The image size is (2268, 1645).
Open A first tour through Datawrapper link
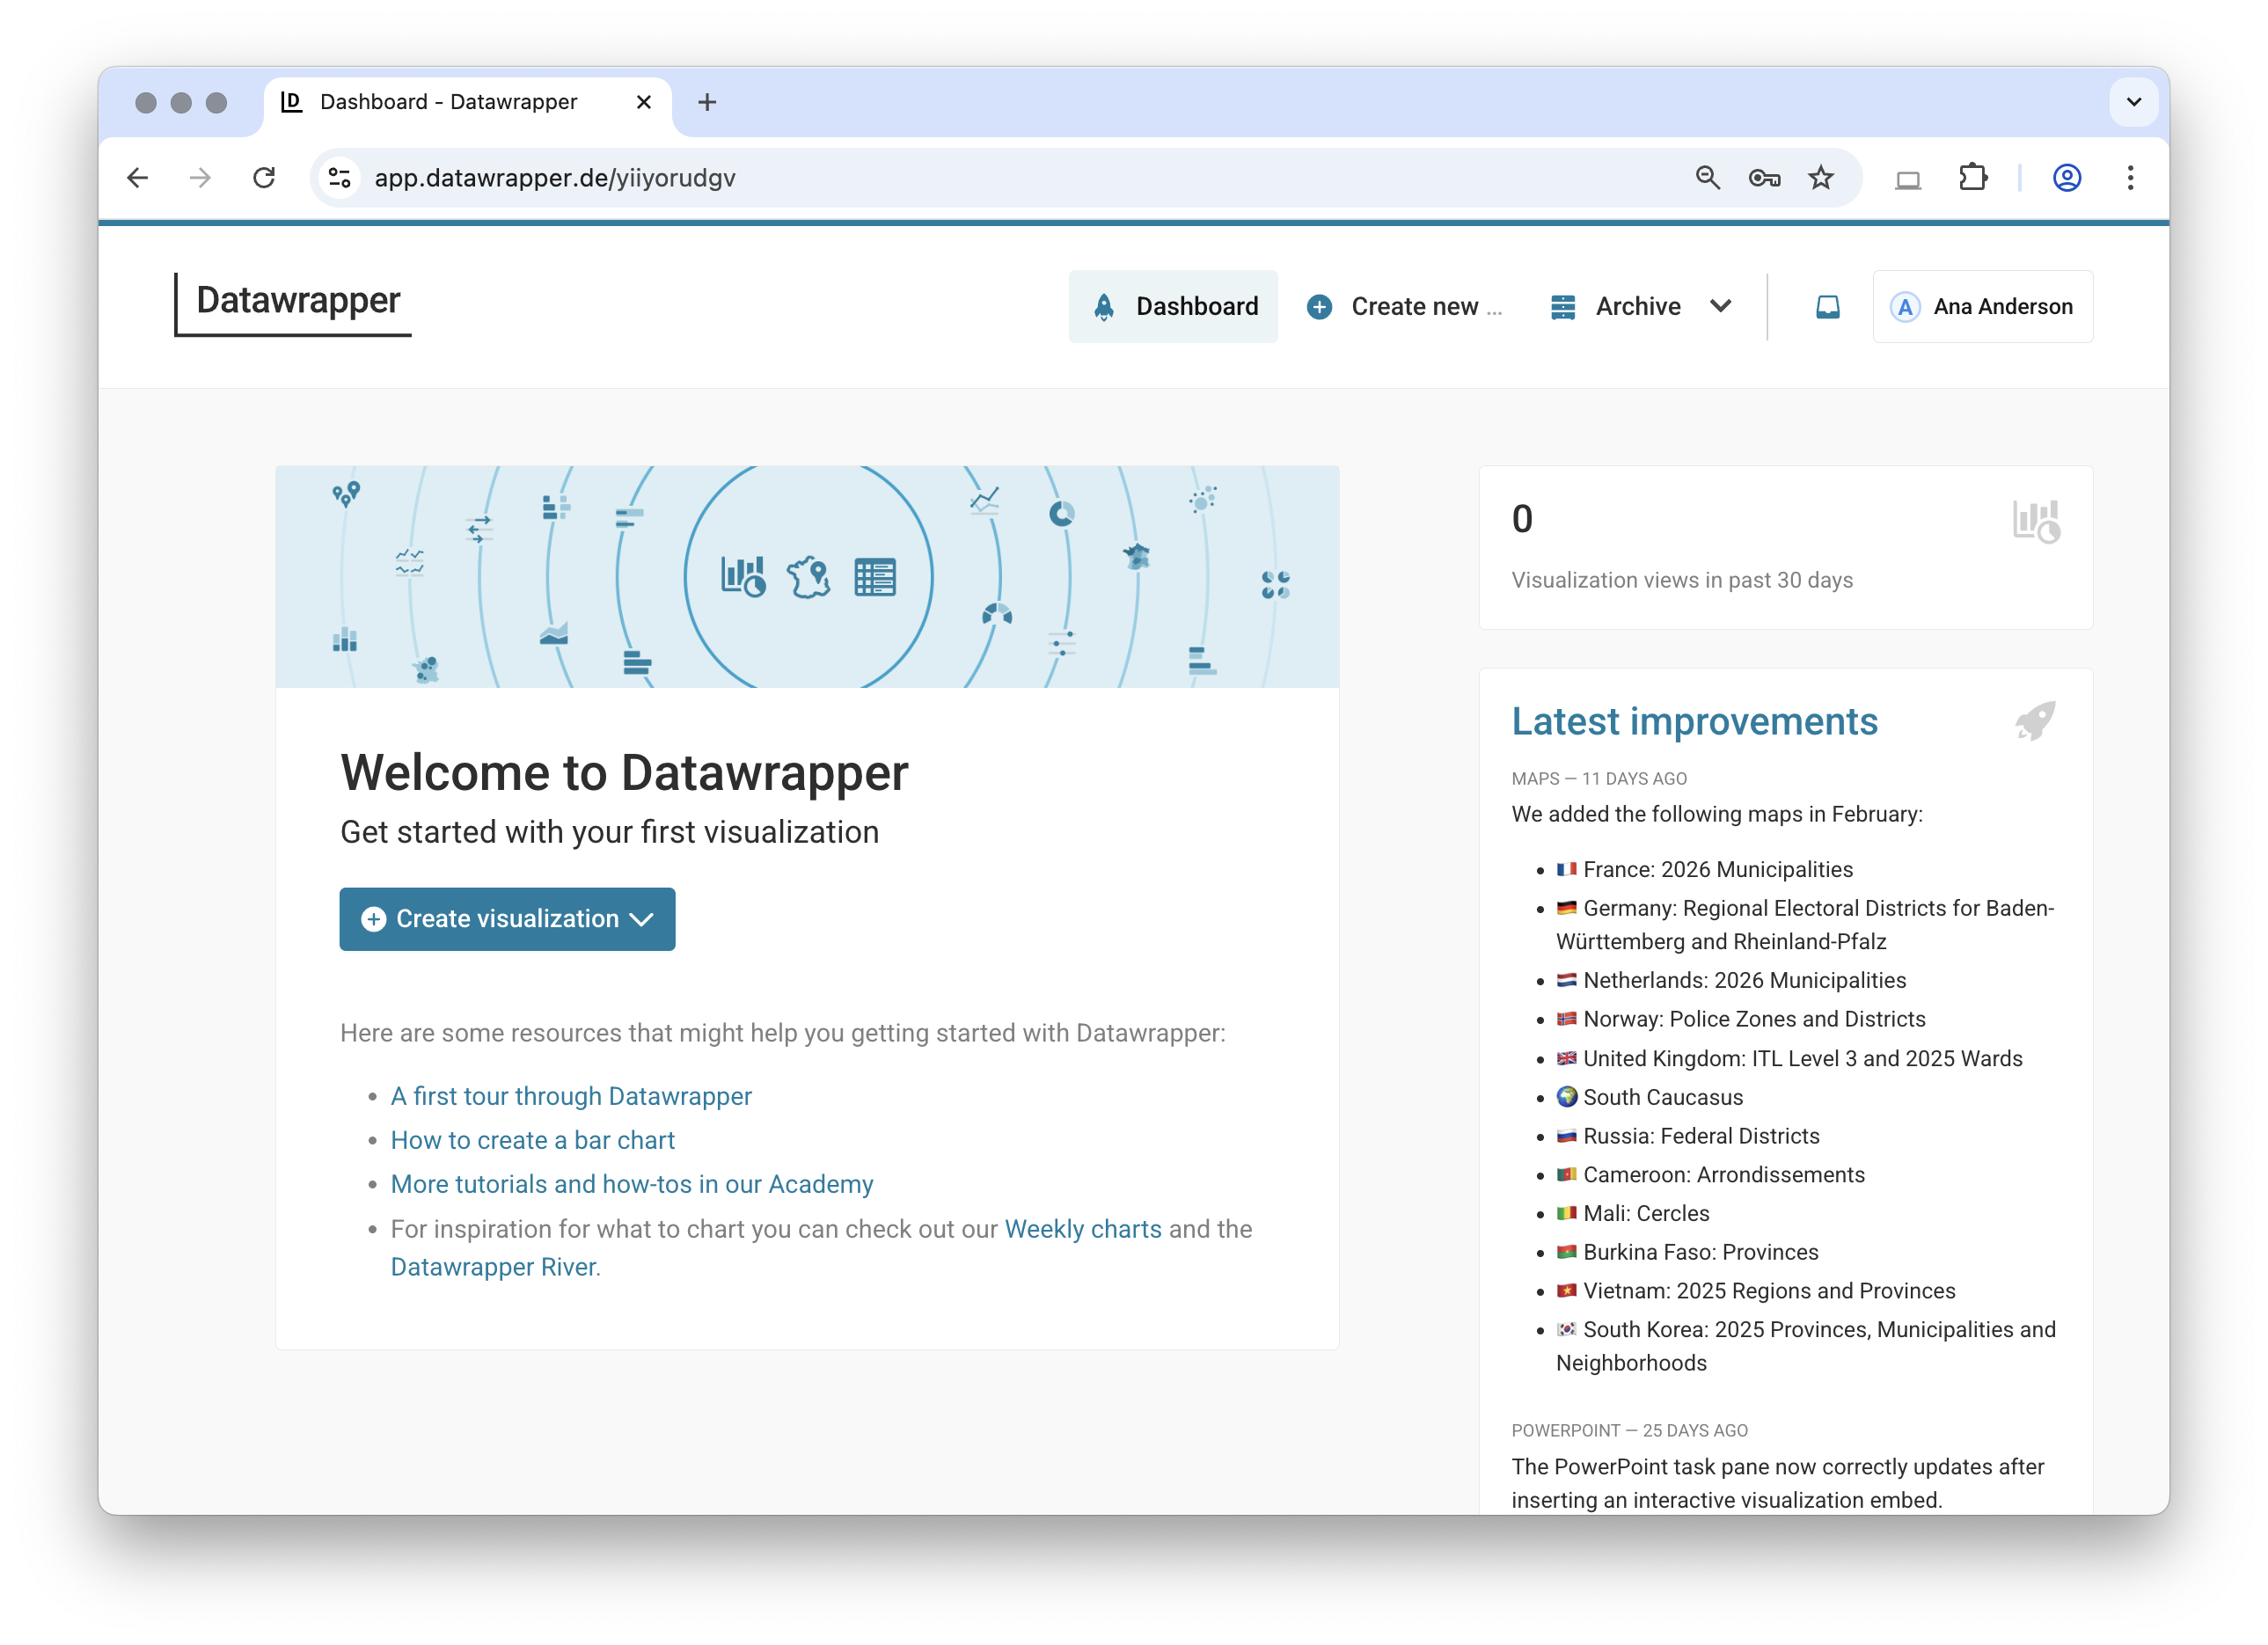570,1096
